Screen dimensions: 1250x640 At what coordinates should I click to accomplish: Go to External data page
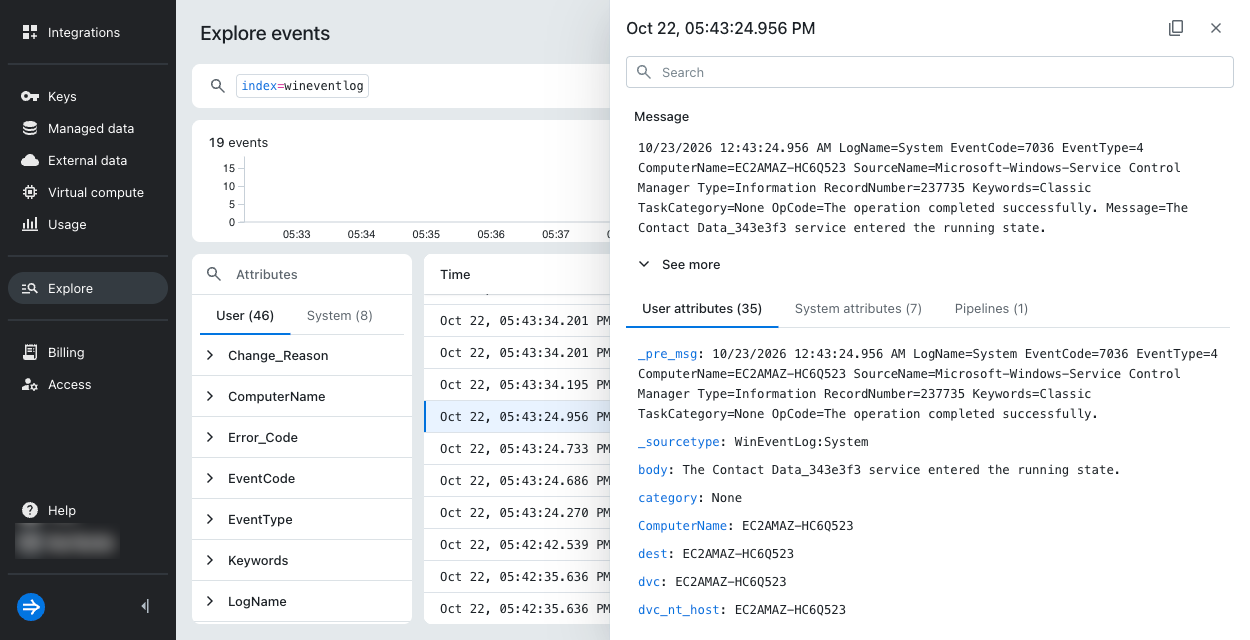[x=88, y=160]
